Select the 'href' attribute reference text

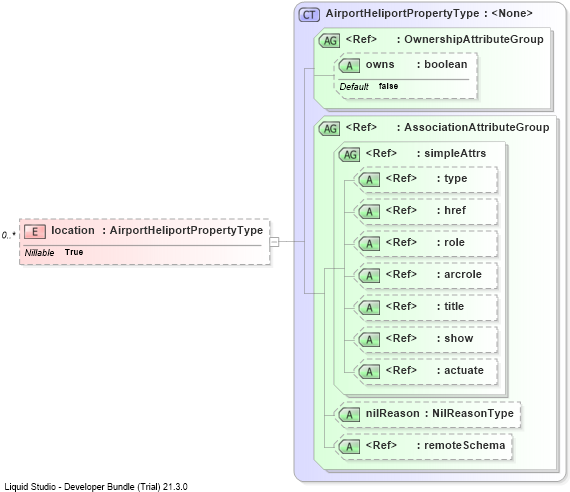455,210
